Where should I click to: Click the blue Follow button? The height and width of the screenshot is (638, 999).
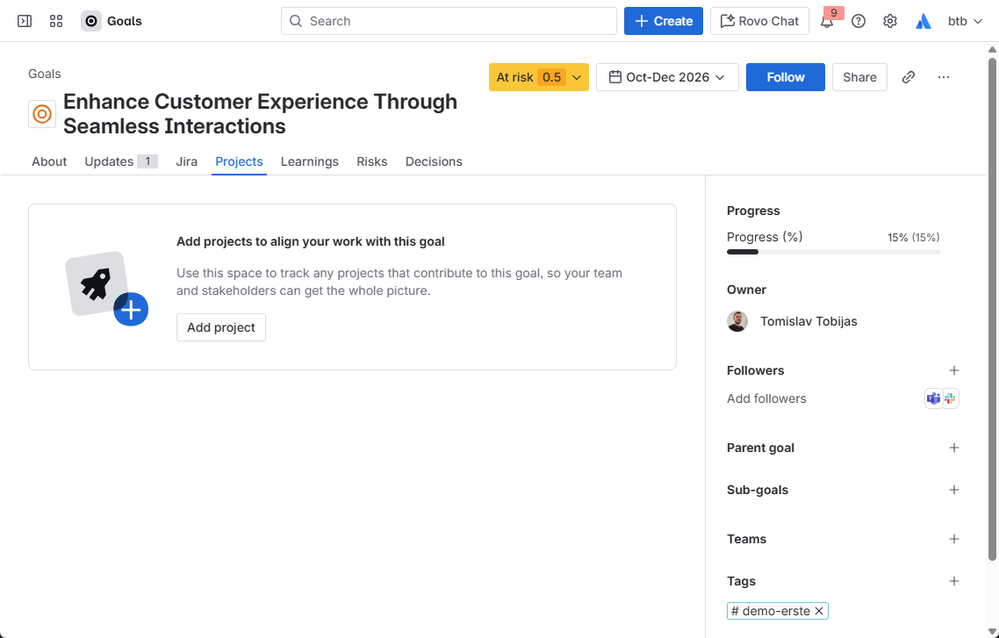point(785,77)
